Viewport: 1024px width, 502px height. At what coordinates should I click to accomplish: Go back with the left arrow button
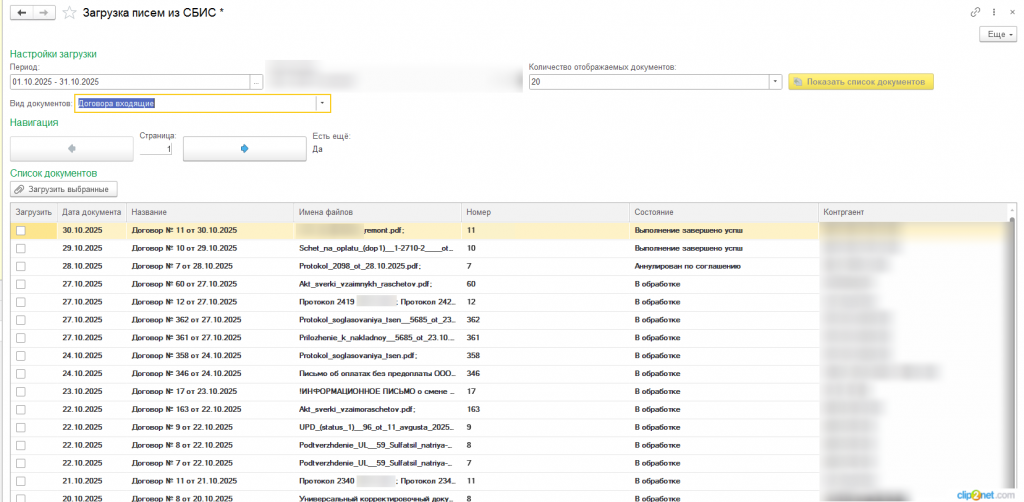[x=22, y=12]
